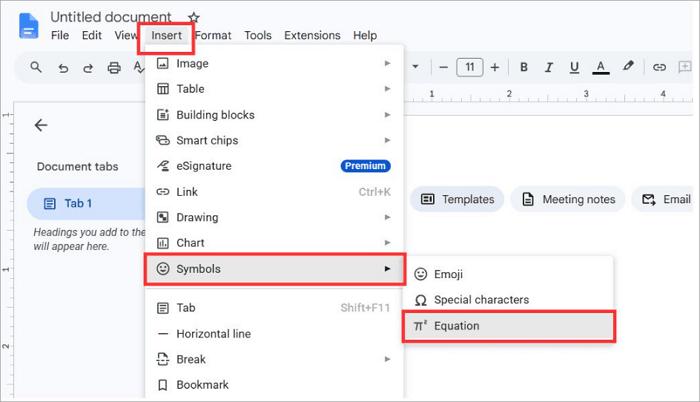The image size is (700, 402).
Task: Click the undo arrow icon
Action: pyautogui.click(x=63, y=68)
